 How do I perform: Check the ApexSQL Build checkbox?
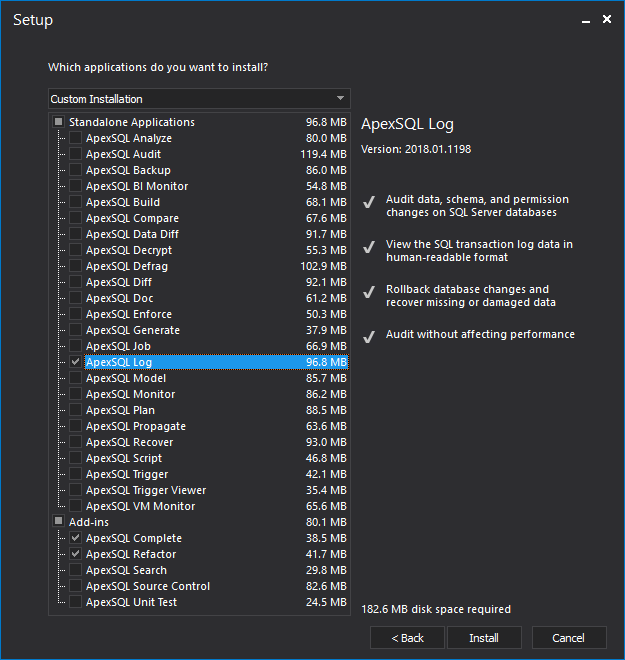coord(75,202)
